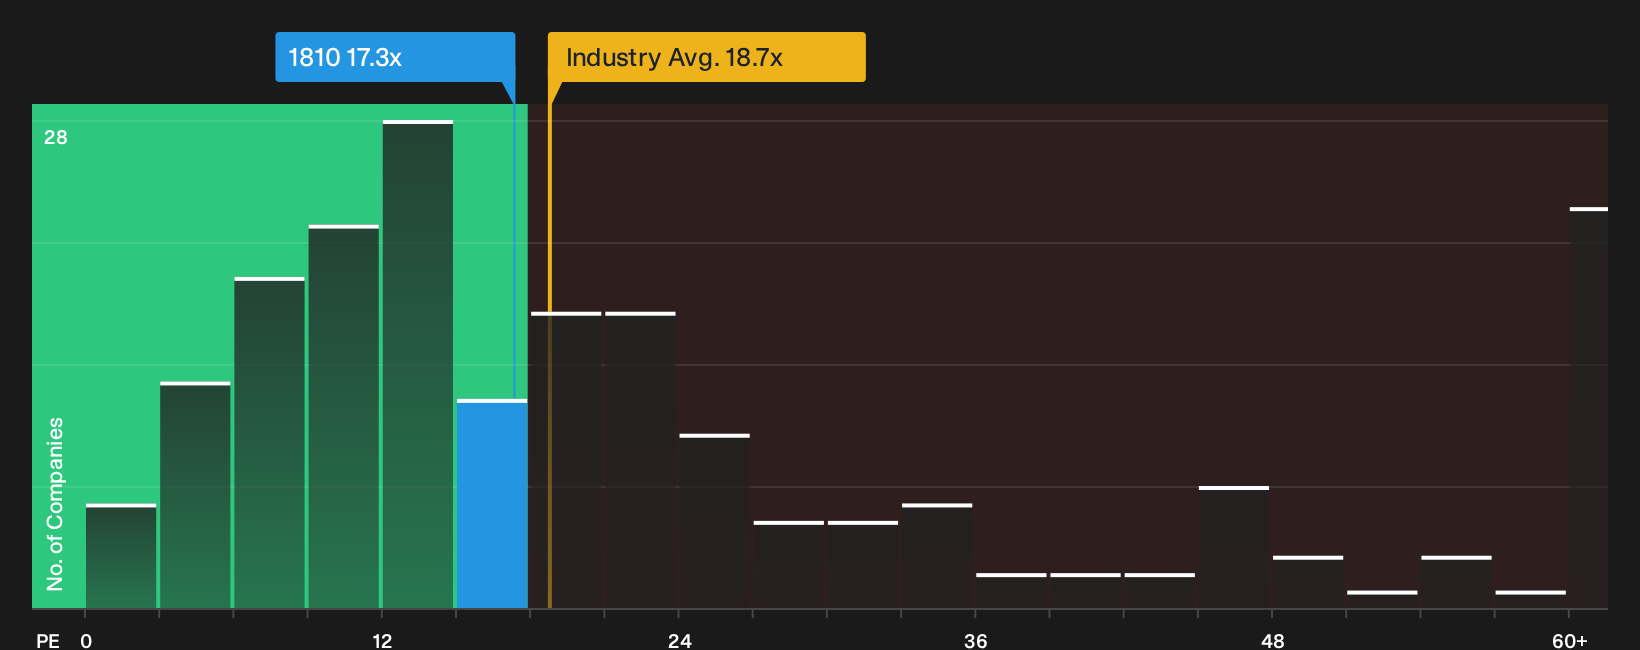Select the 60+ bar at far right
Viewport: 1640px width, 650px height.
click(1589, 408)
